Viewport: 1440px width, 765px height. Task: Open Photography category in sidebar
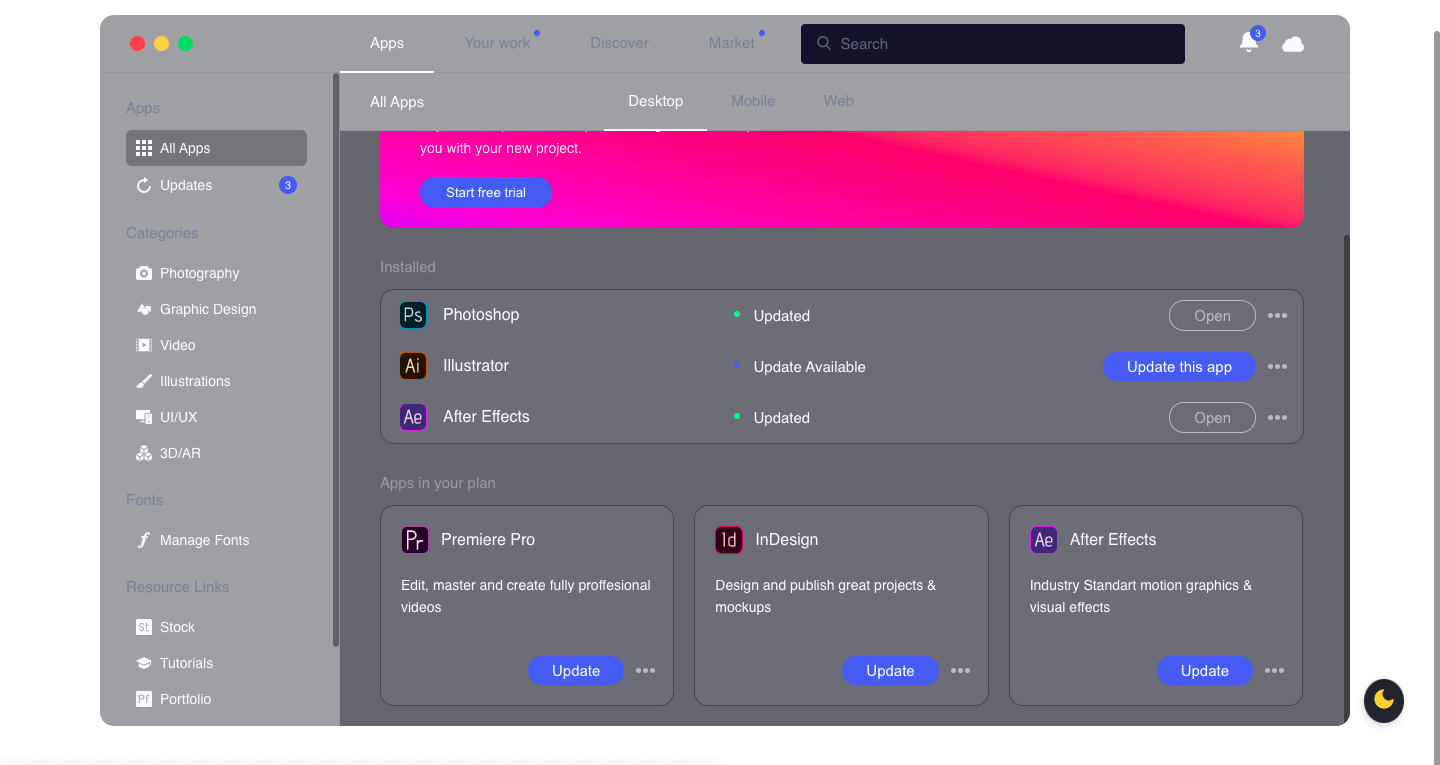click(199, 273)
